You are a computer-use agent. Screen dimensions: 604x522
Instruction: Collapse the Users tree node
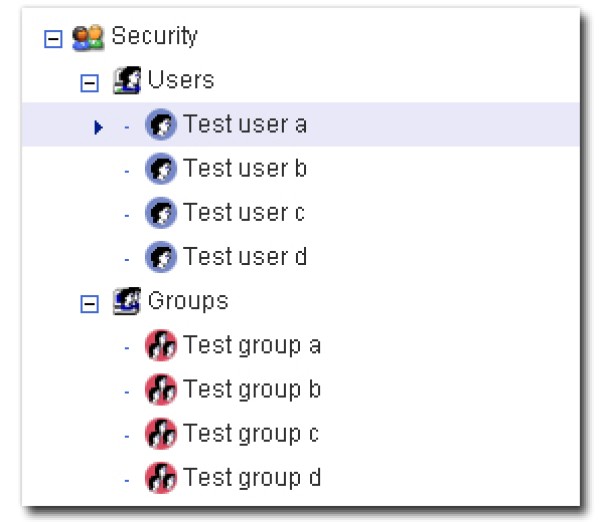point(90,82)
